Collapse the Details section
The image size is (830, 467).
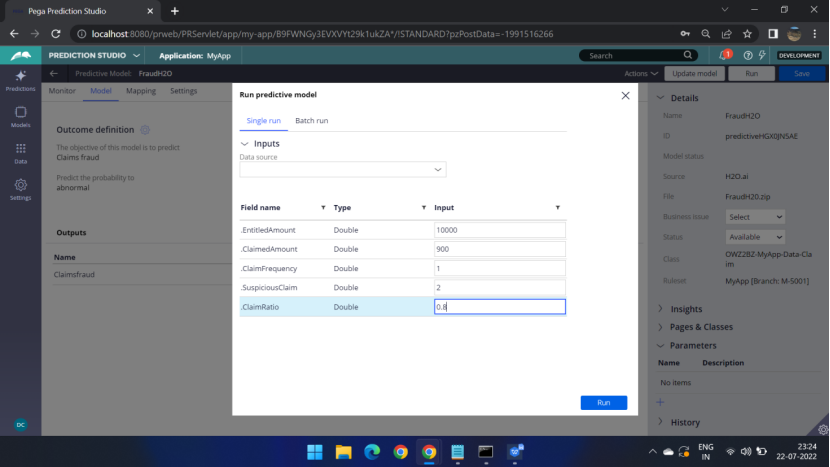tap(660, 98)
